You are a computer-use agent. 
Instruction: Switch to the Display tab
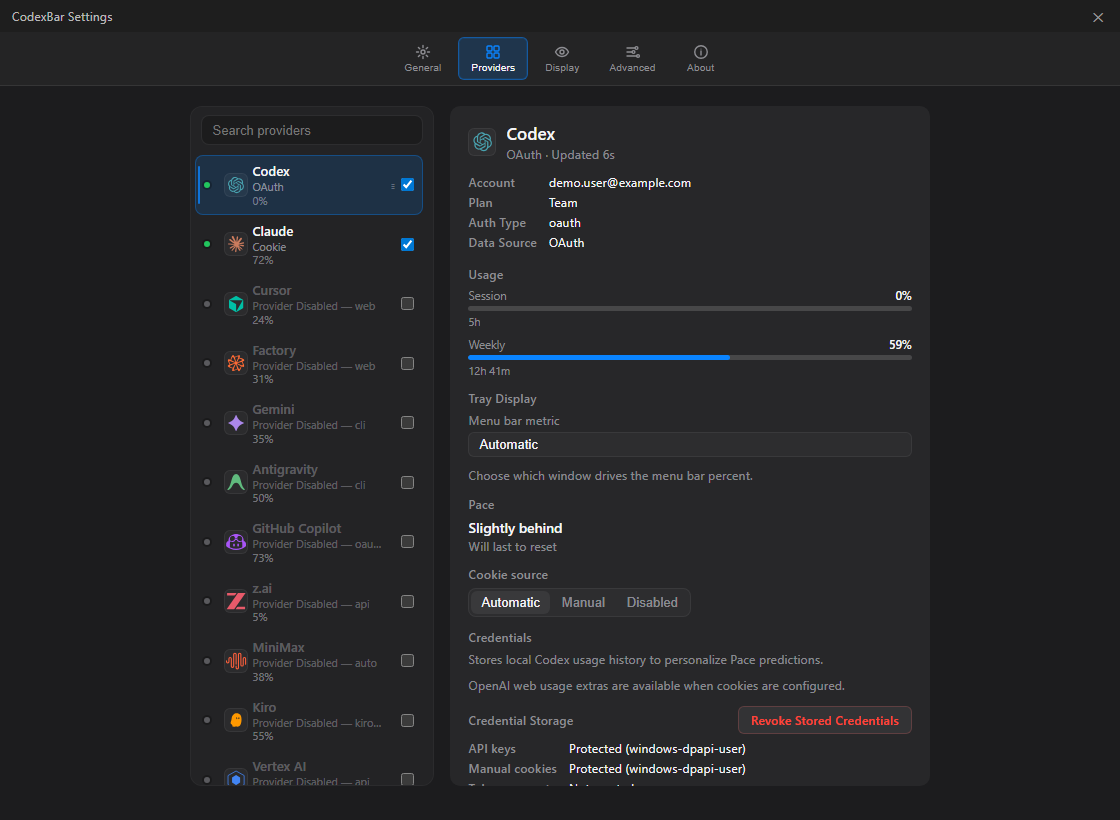tap(562, 59)
